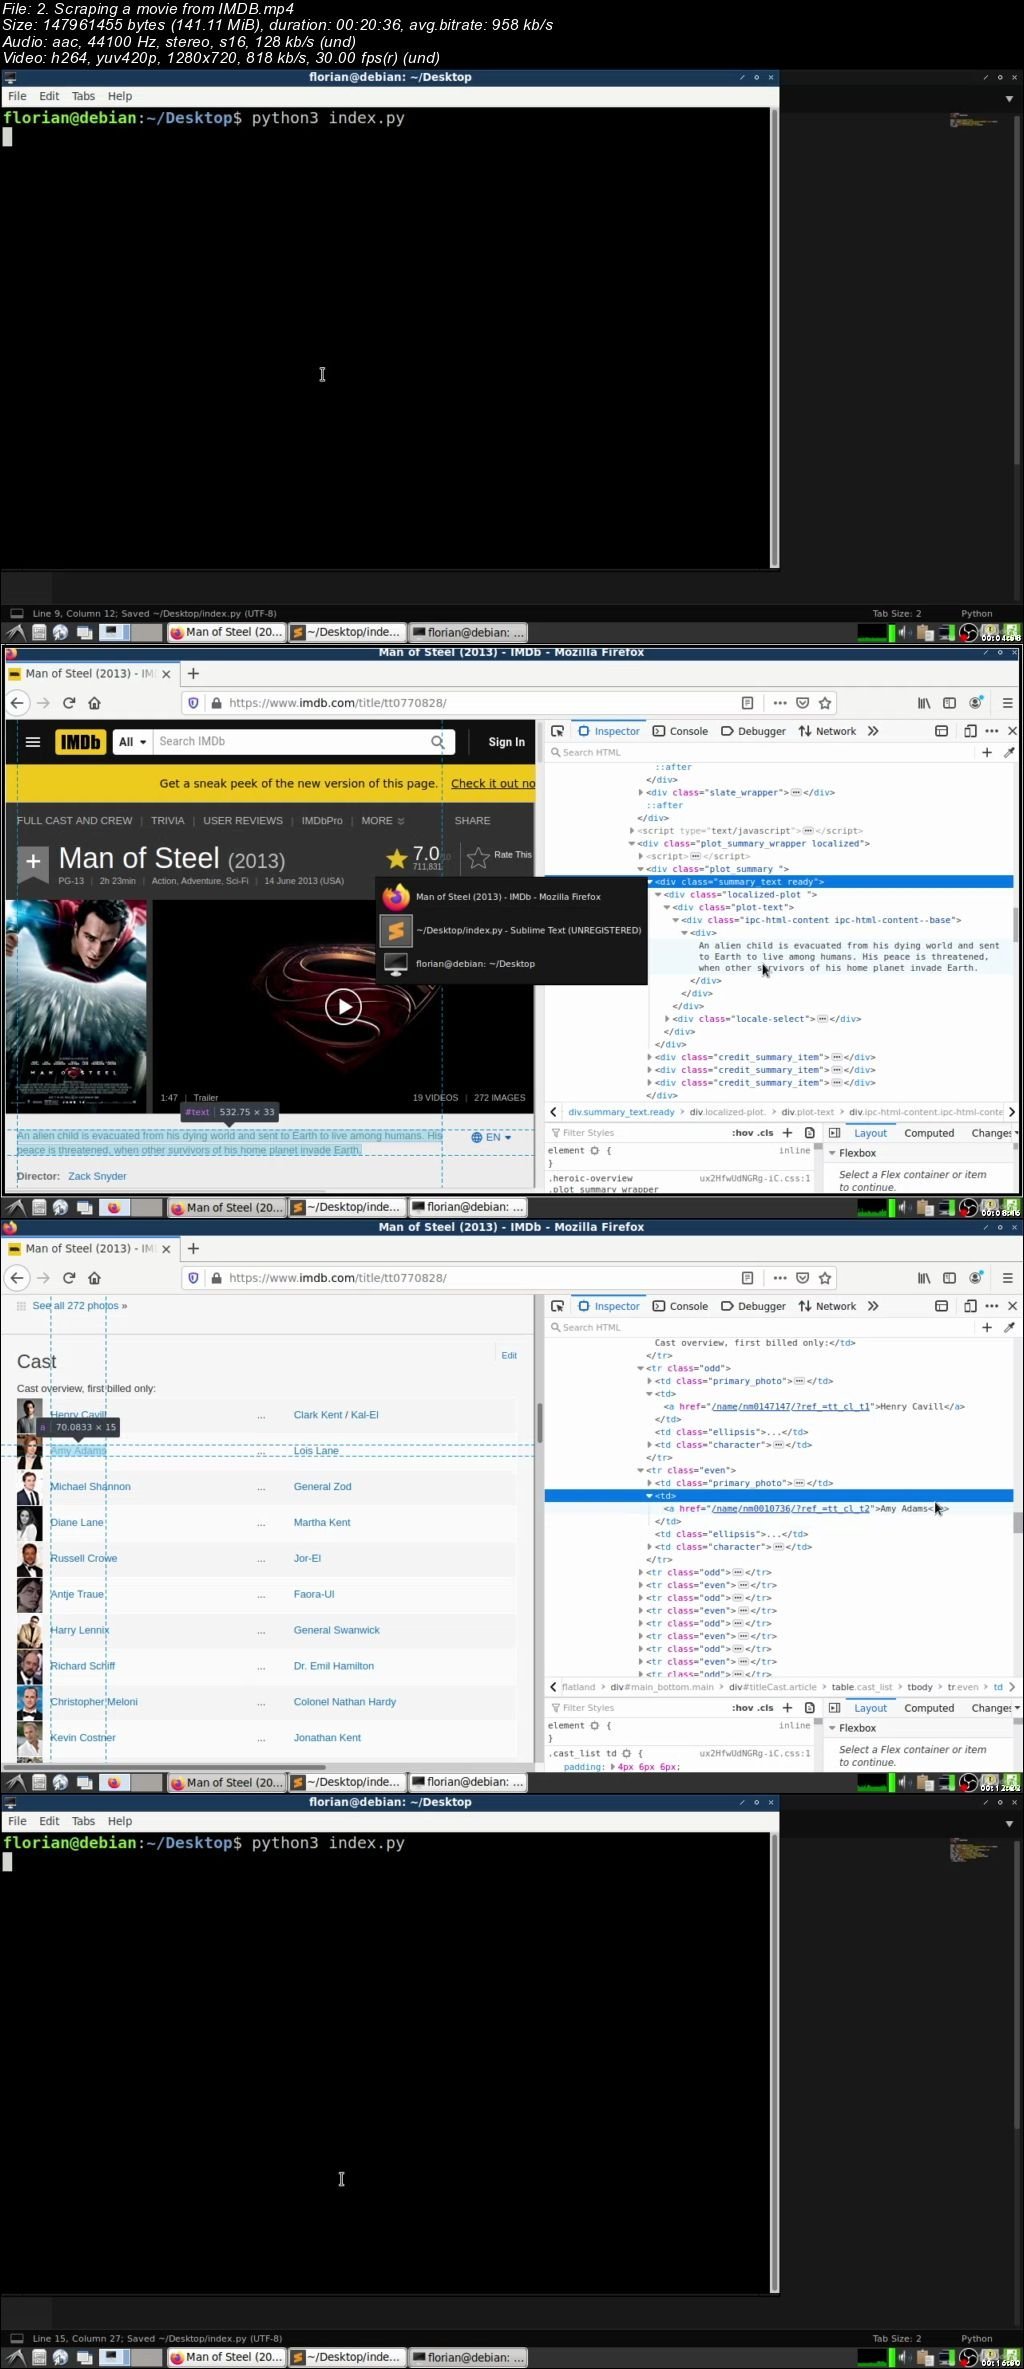Bookmark the page with the star in the Cast-list Firefox window
Image resolution: width=1024 pixels, height=2369 pixels.
tap(825, 1278)
